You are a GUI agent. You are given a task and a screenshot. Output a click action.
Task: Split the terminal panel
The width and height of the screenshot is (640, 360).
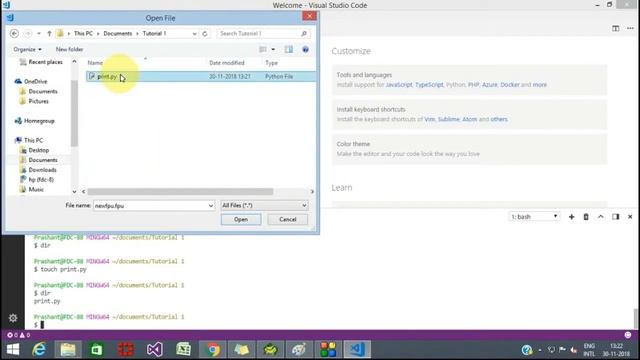point(616,217)
